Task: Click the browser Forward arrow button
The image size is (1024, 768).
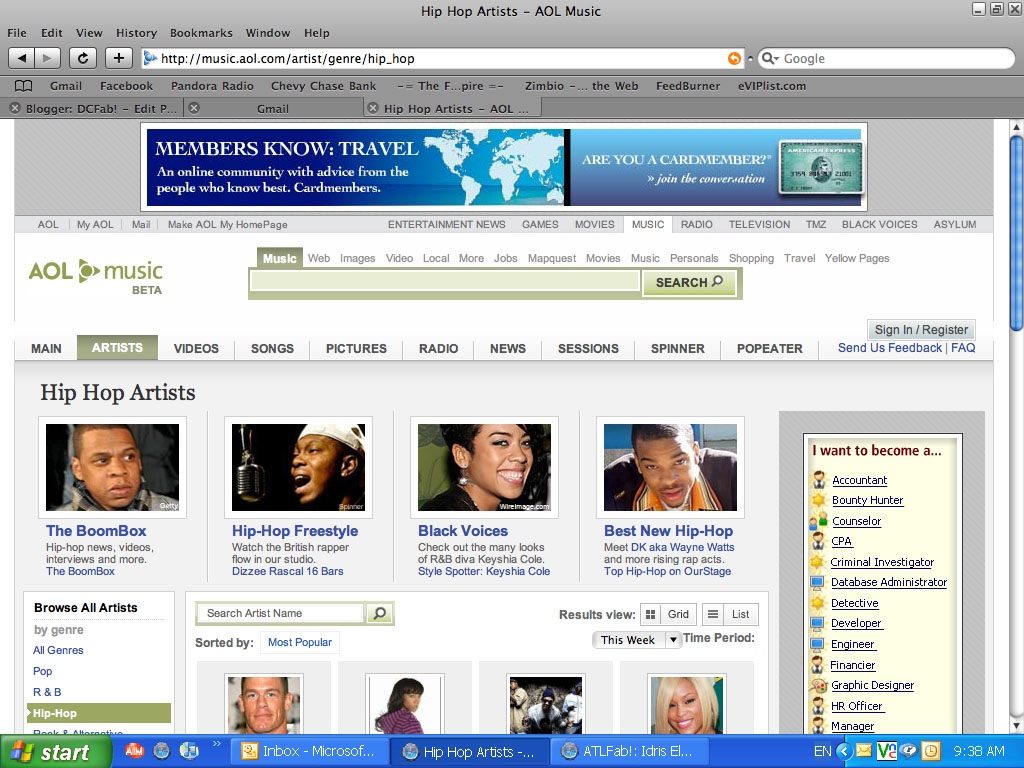Action: tap(47, 58)
